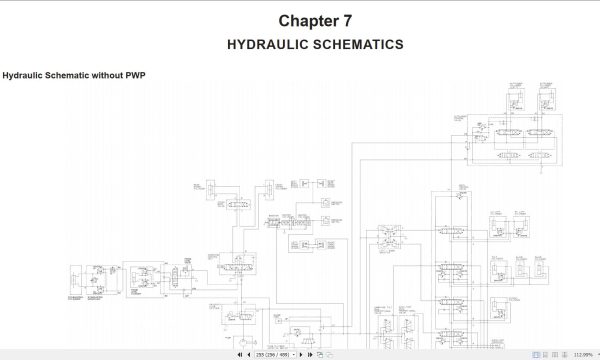The image size is (600, 360).
Task: Click the Chapter 7 heading
Action: [315, 21]
